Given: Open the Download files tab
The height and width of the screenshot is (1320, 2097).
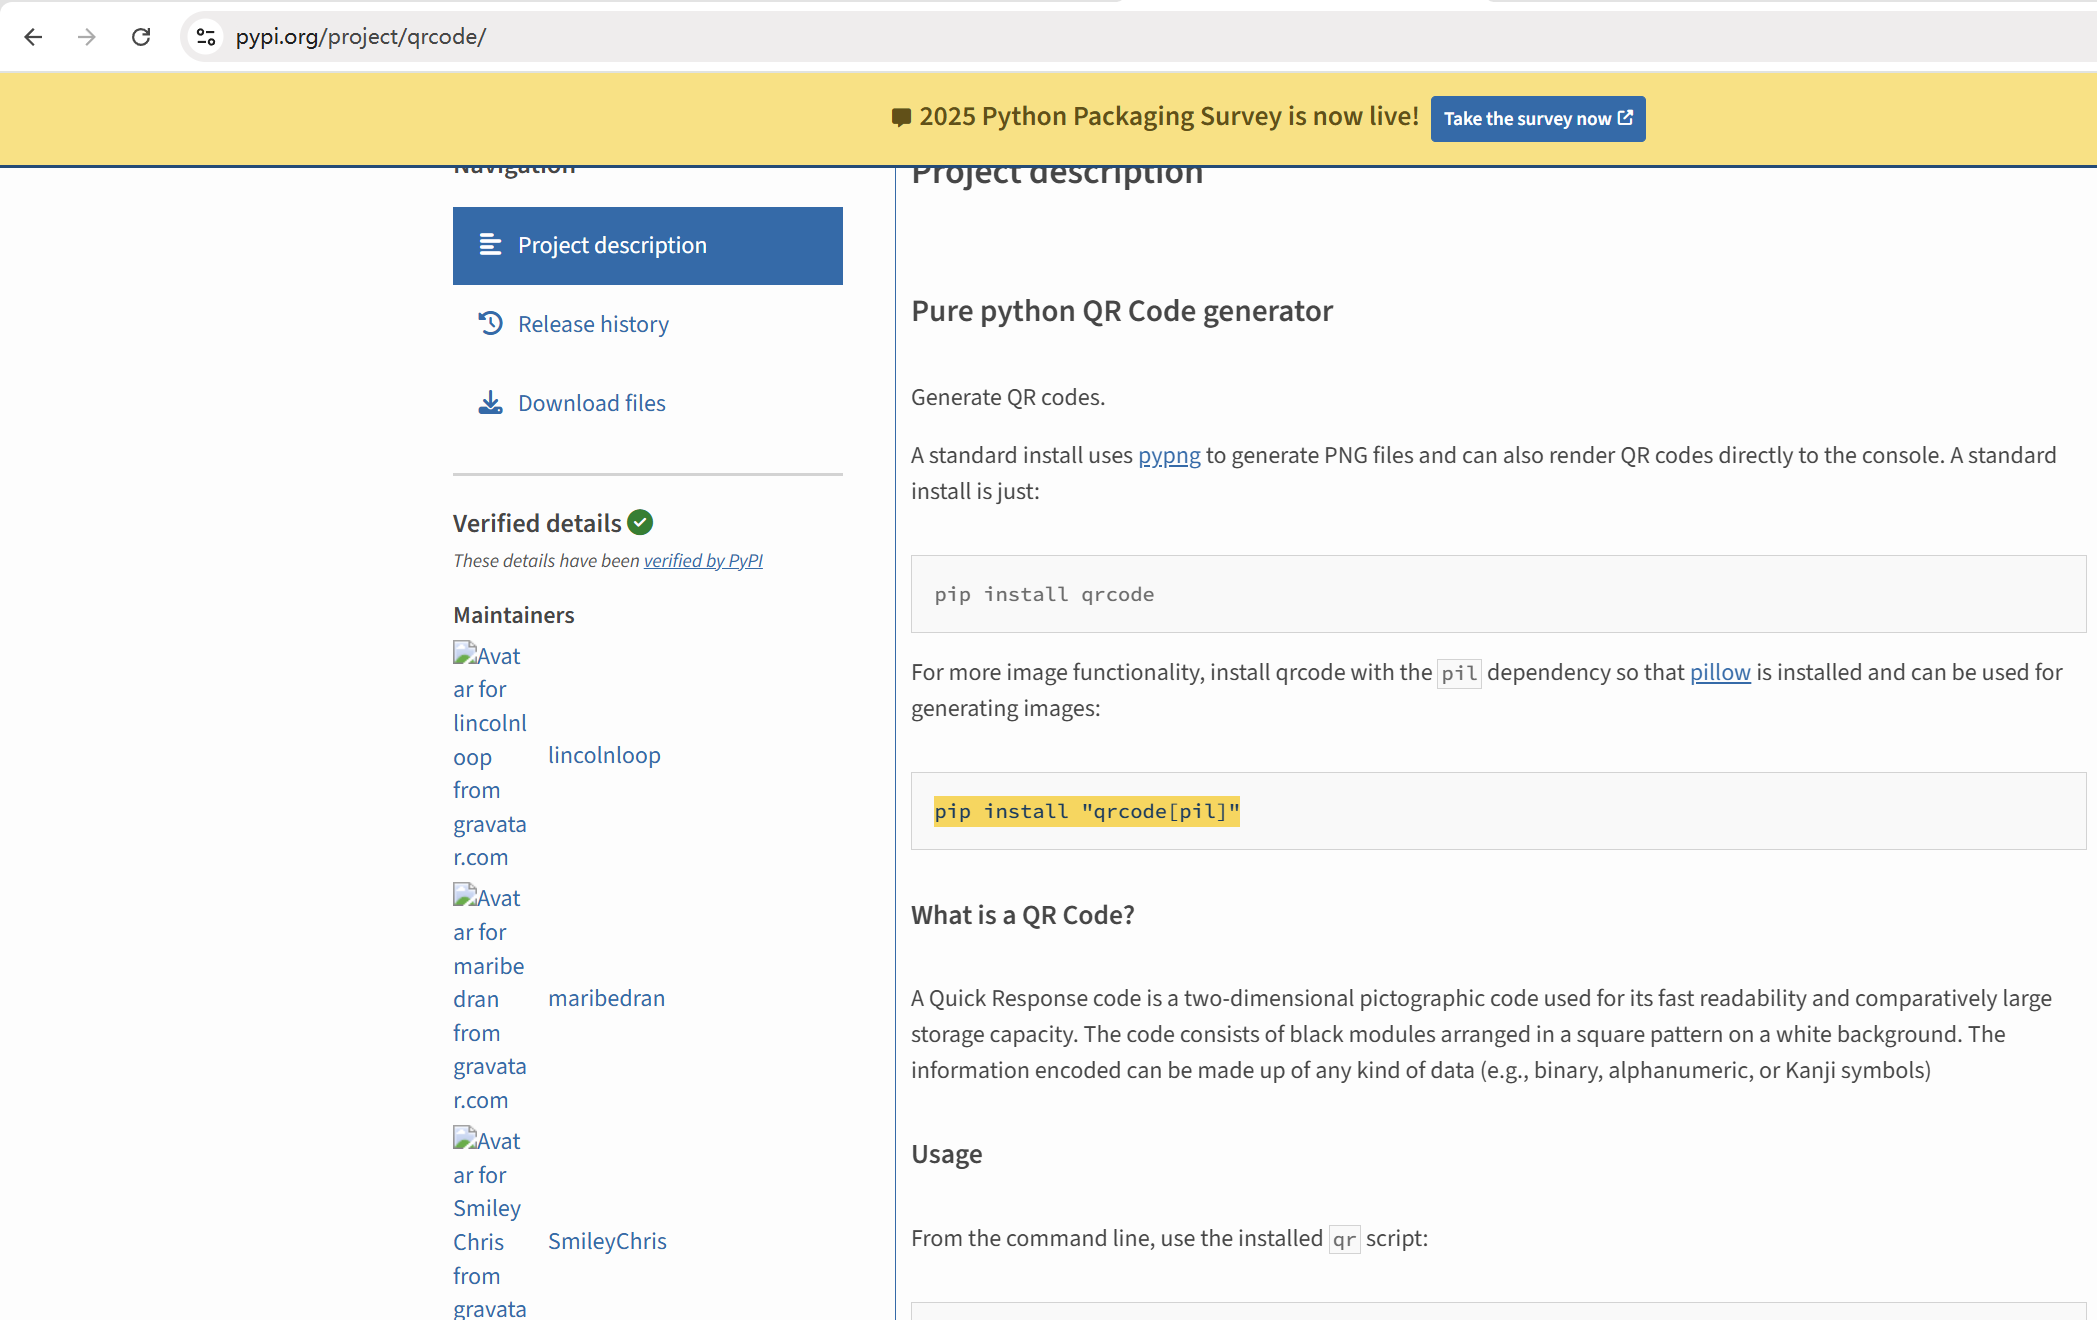Looking at the screenshot, I should point(648,403).
